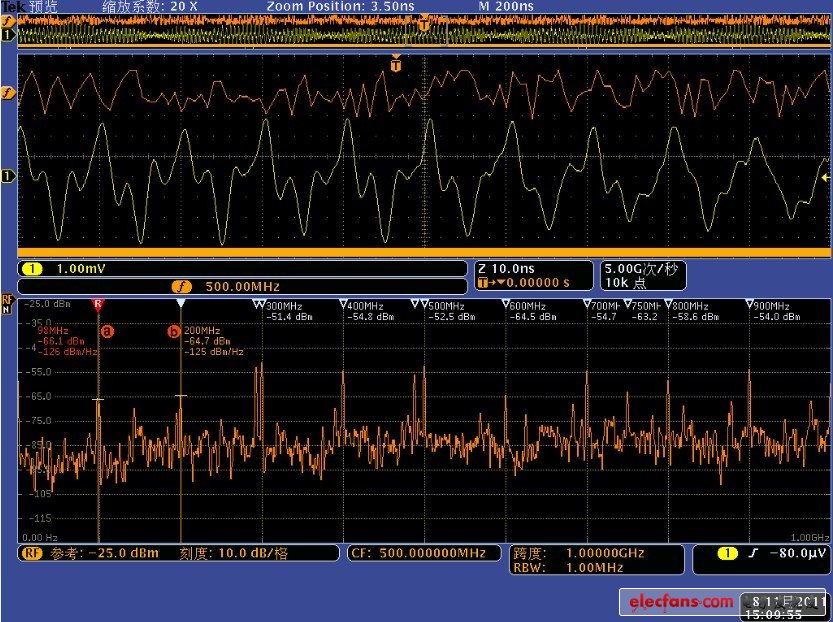Select the 500MHz peak marker triangle
Viewport: 833px width, 622px height.
(x=424, y=304)
